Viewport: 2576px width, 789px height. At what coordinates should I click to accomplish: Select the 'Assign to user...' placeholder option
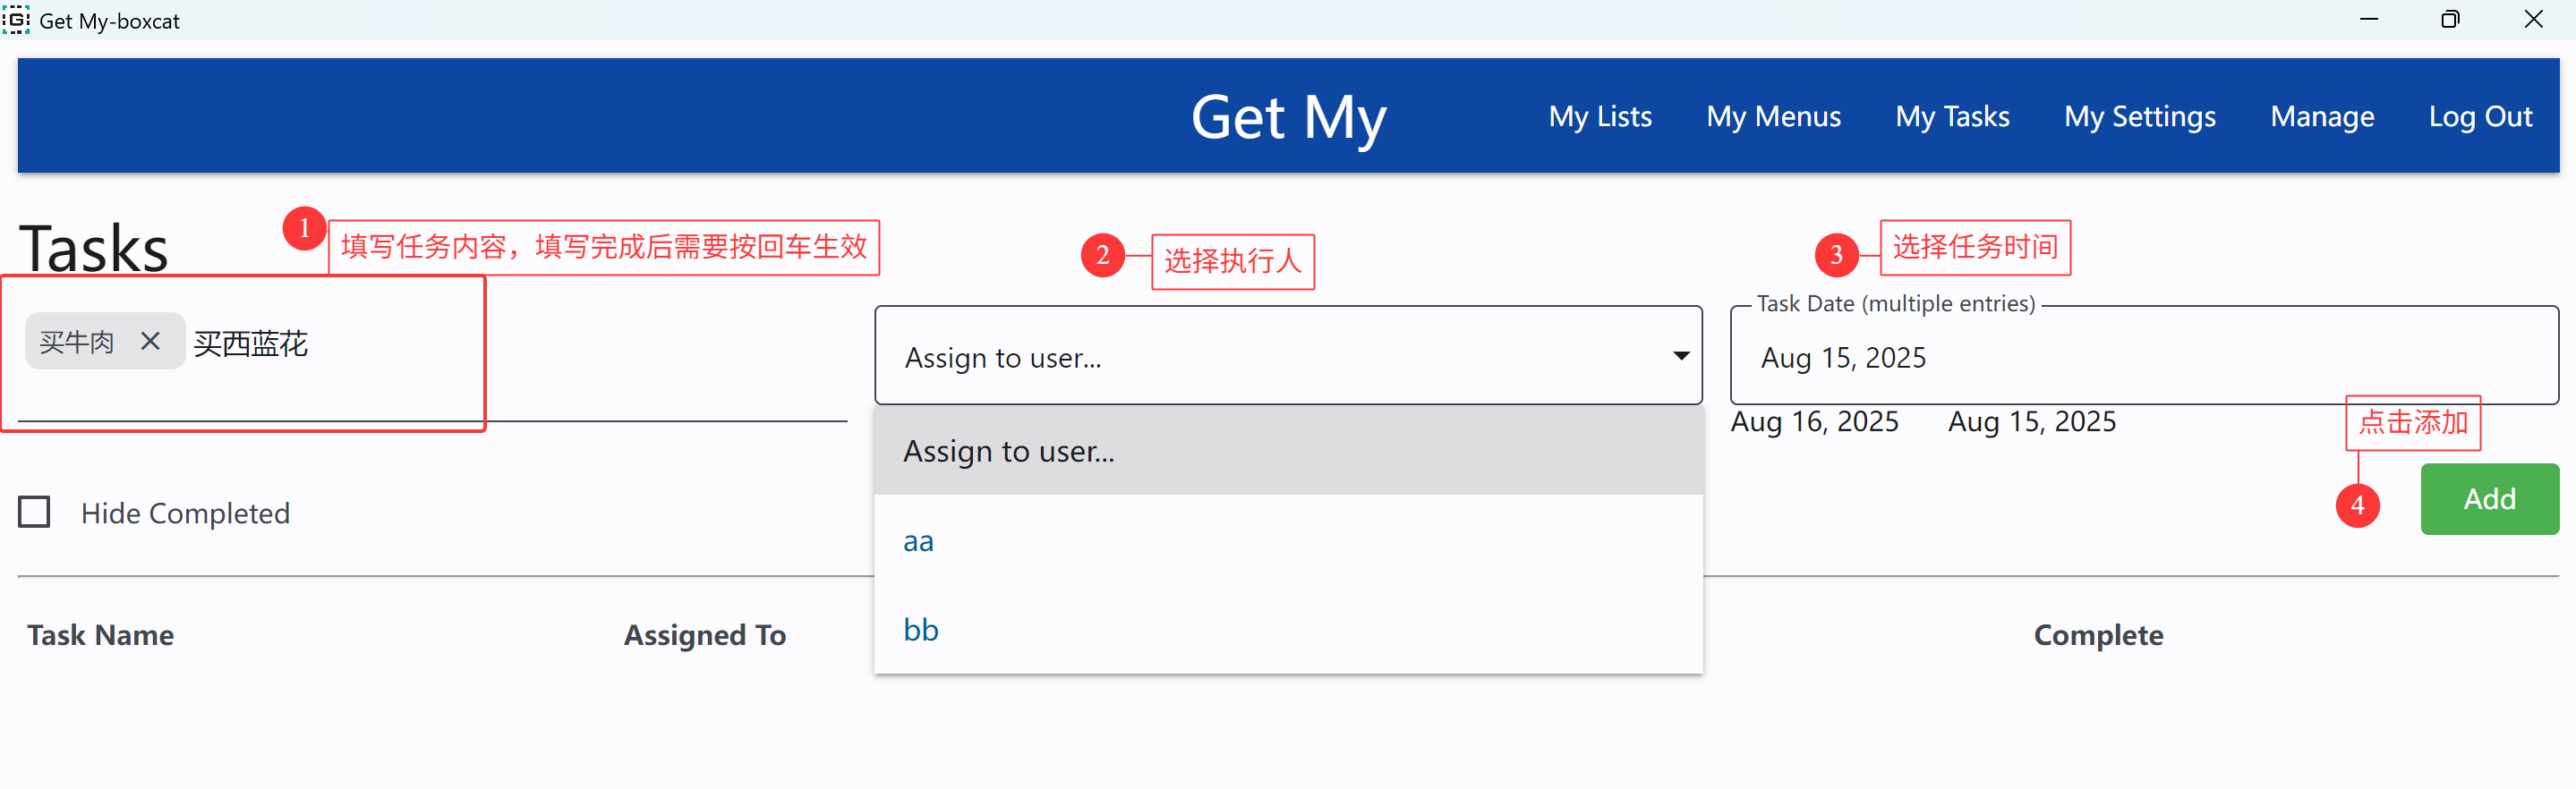[x=1288, y=451]
